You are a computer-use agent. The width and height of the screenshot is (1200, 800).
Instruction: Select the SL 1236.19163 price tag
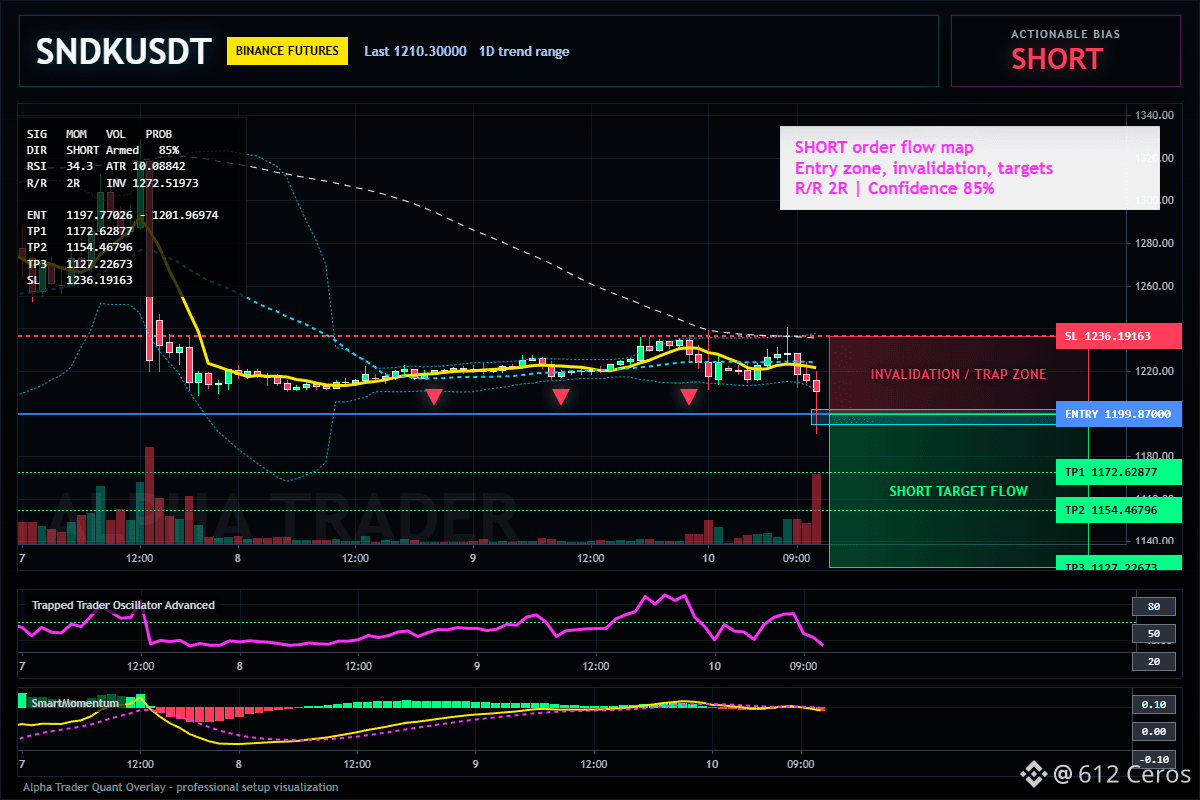pos(1118,336)
